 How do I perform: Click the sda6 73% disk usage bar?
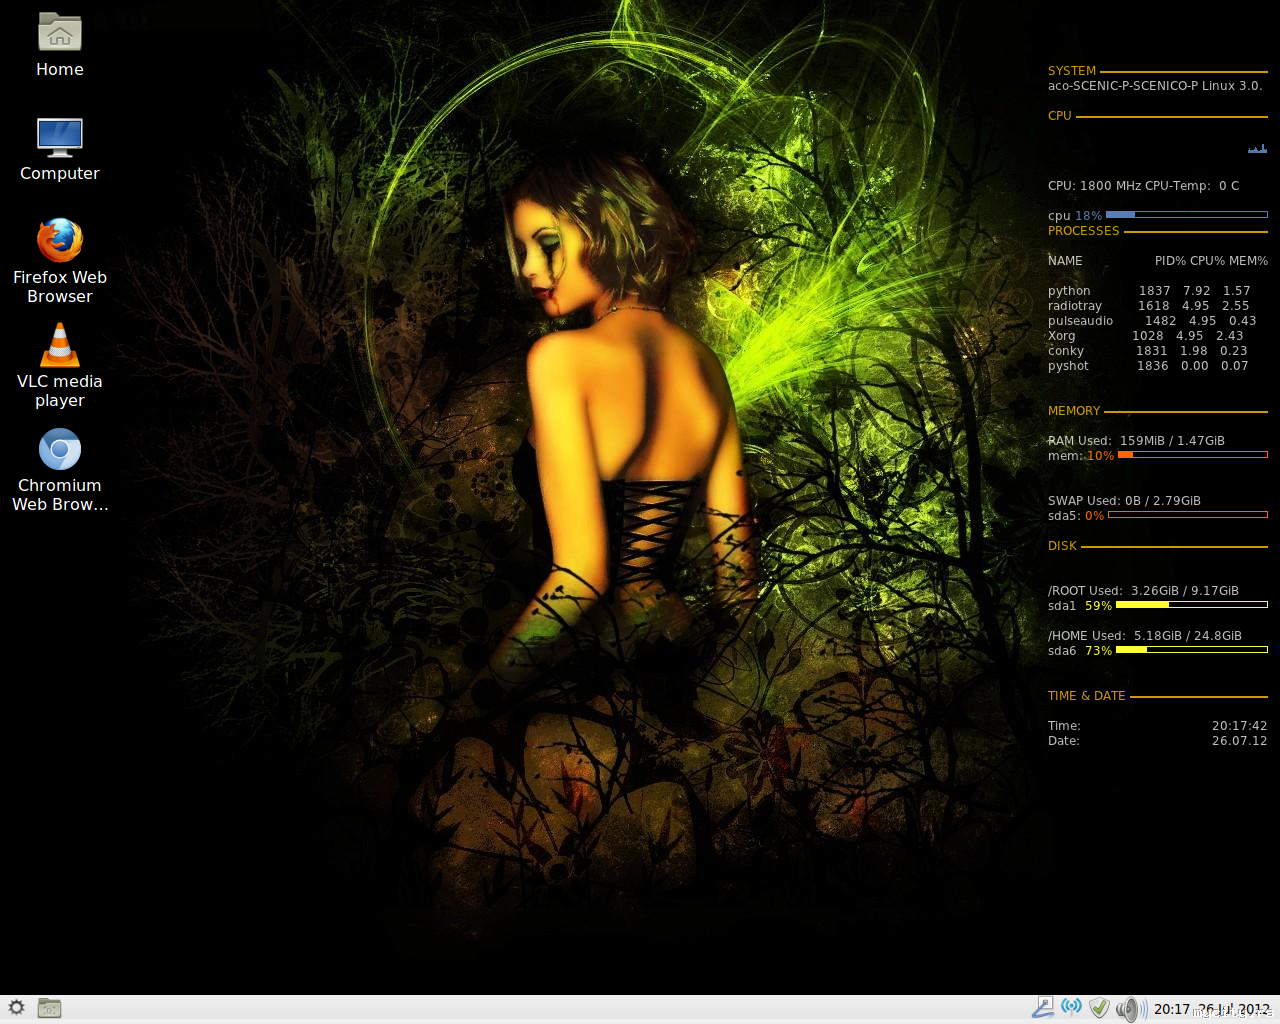point(1192,650)
